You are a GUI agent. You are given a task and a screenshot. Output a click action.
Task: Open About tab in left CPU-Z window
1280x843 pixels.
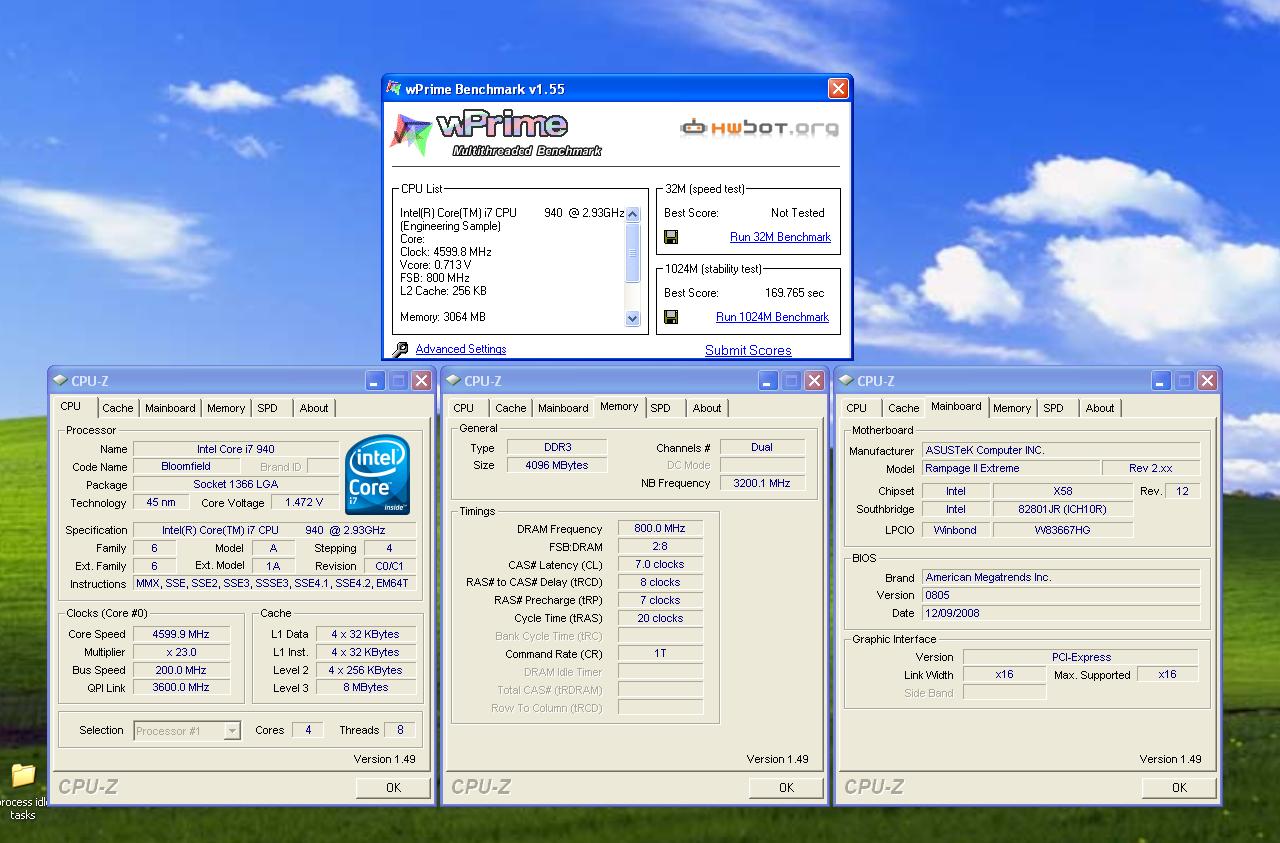point(314,408)
